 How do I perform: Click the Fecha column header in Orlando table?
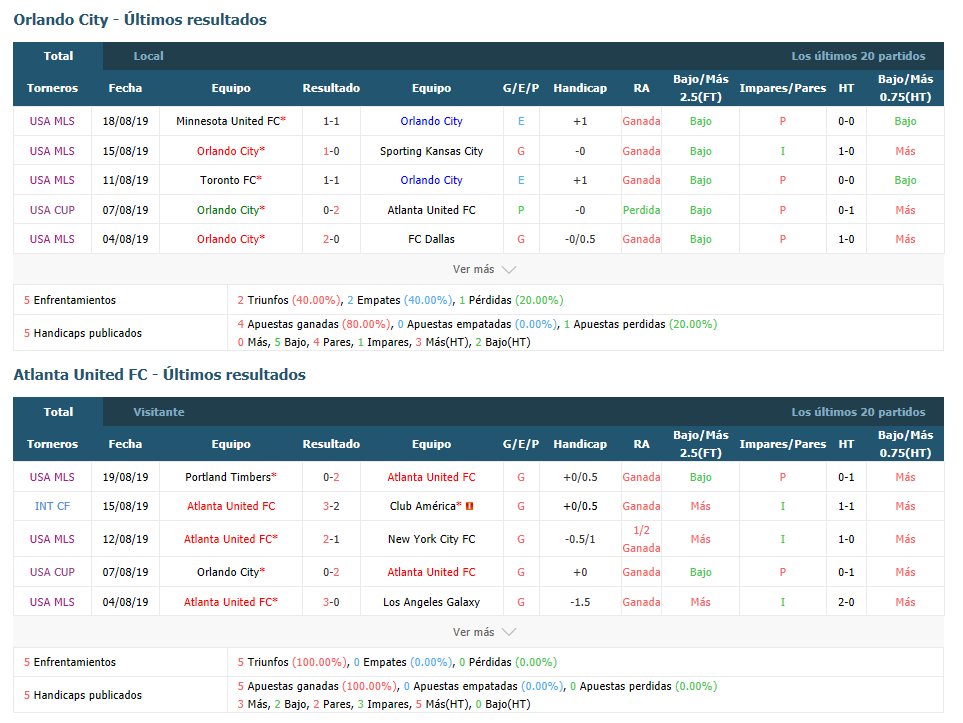click(x=125, y=88)
